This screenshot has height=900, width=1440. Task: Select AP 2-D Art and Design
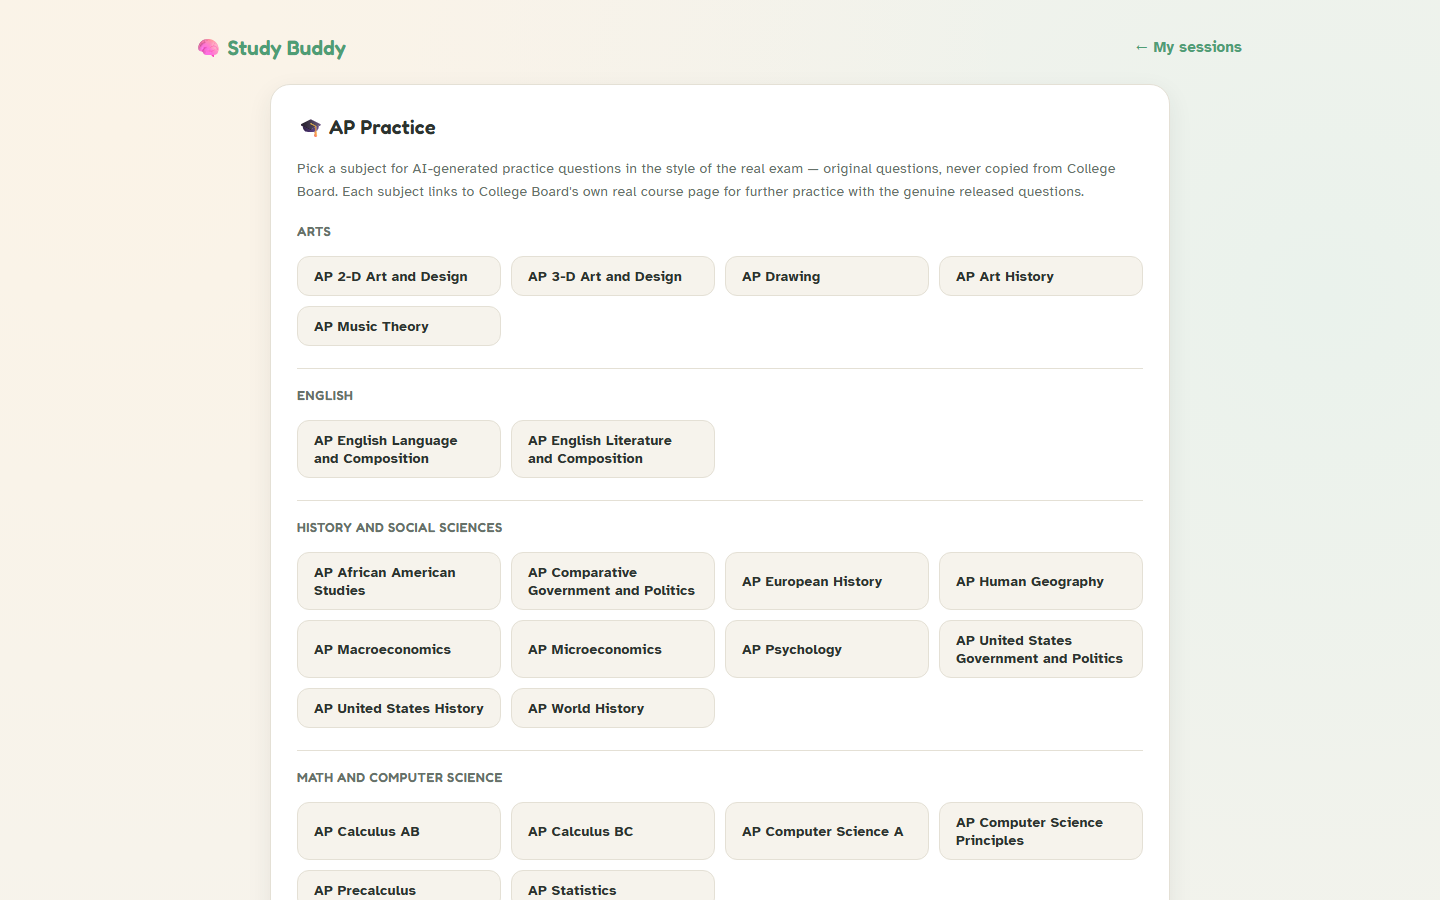(399, 276)
